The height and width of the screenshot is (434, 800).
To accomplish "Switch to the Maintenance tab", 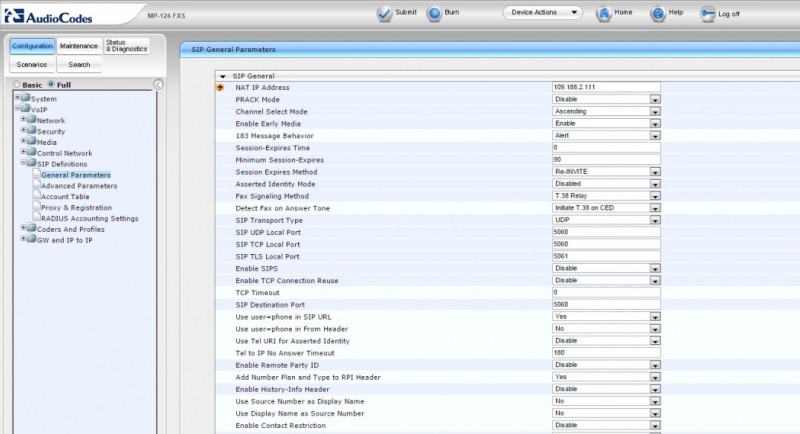I will (x=79, y=46).
